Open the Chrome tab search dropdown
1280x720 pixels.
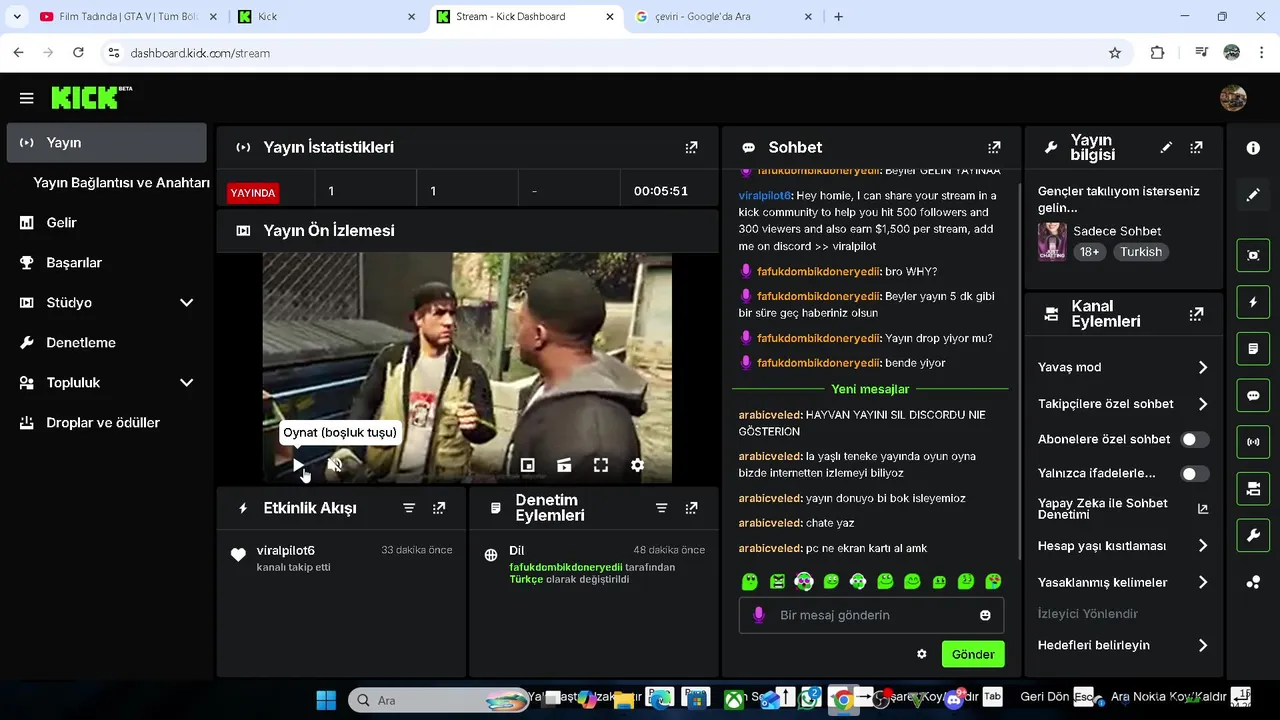[x=16, y=16]
